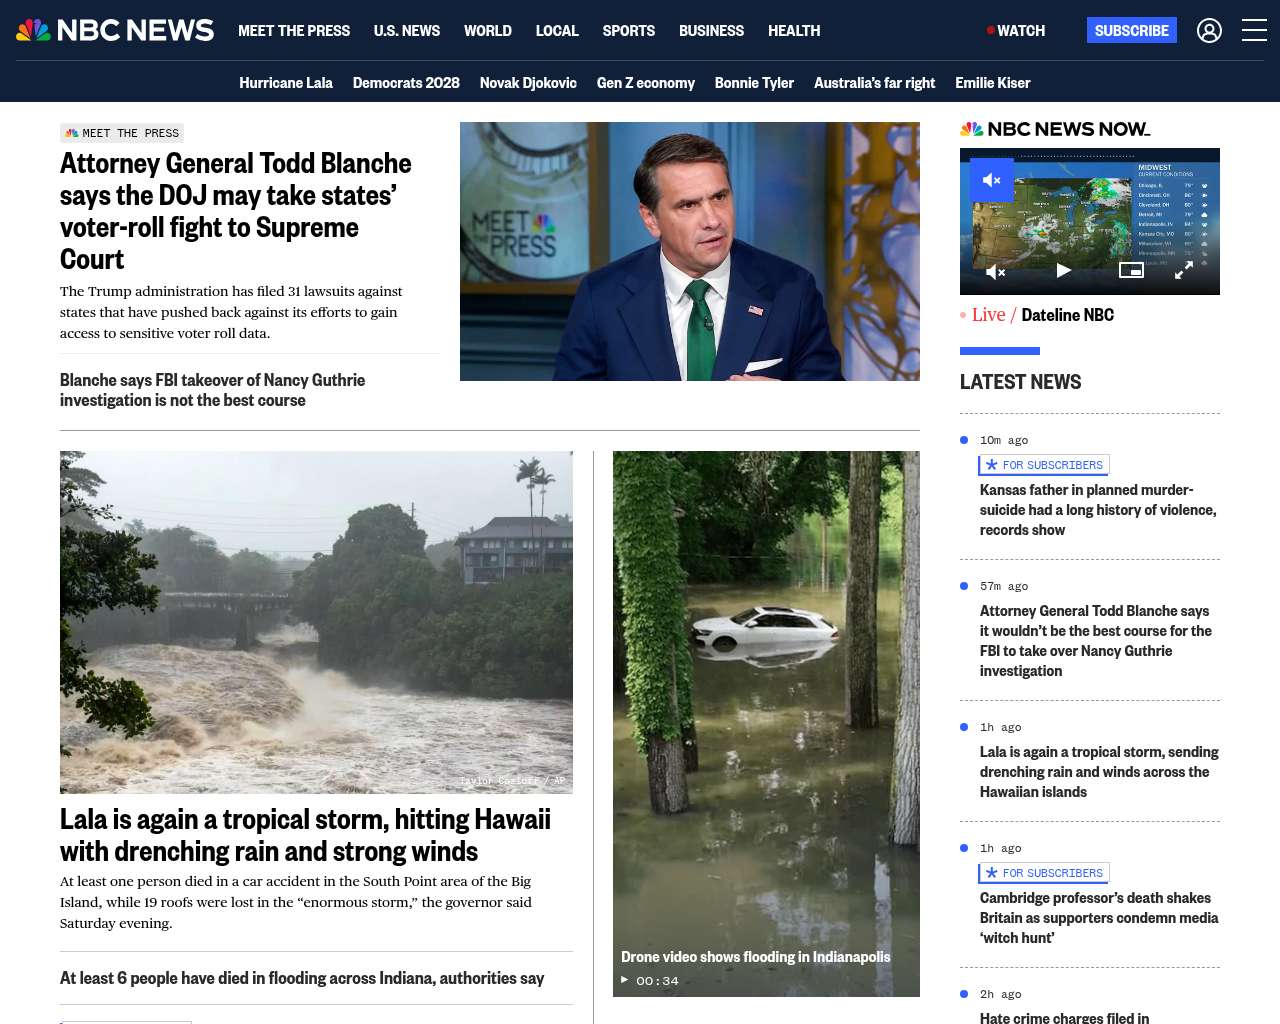Open the Democrats 2028 trending topic

(406, 83)
